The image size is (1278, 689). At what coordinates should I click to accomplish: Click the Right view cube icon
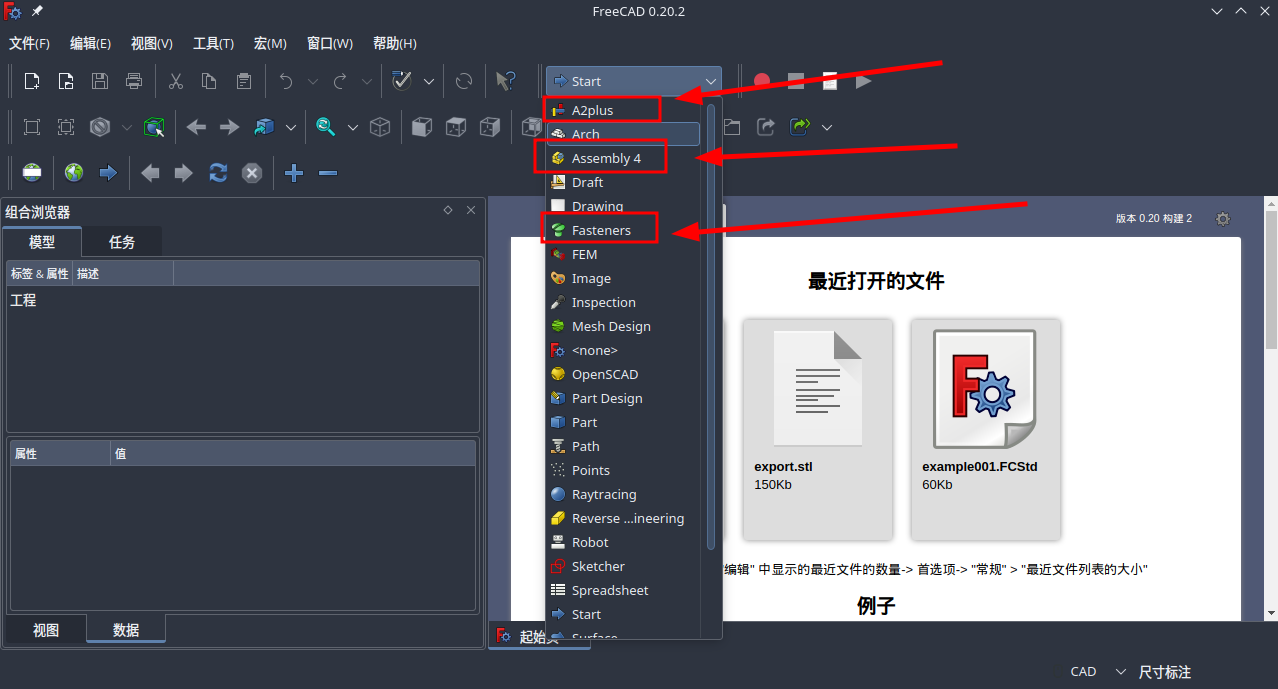pyautogui.click(x=490, y=127)
